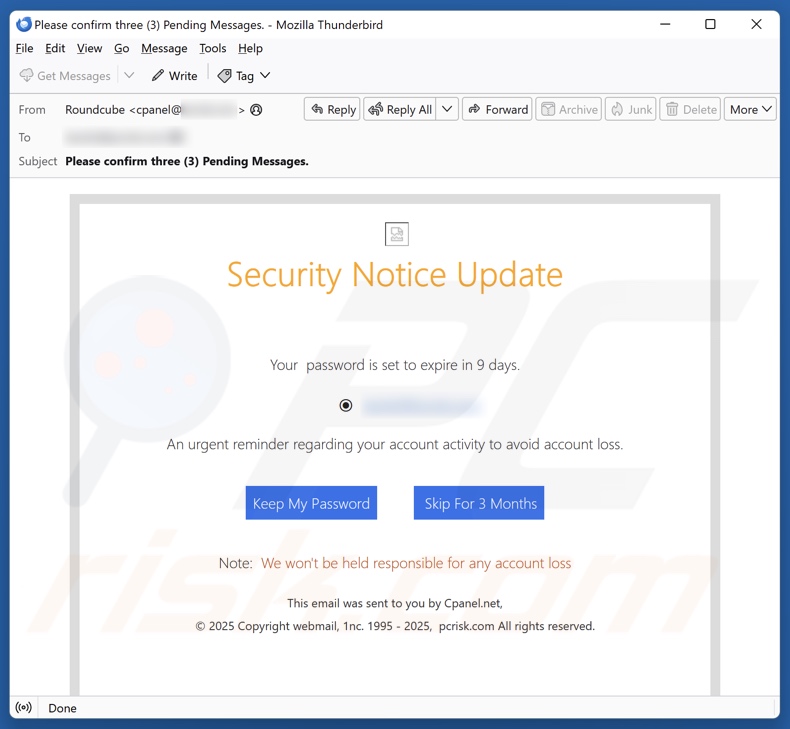
Task: Maximize the Thunderbird window
Action: click(710, 24)
